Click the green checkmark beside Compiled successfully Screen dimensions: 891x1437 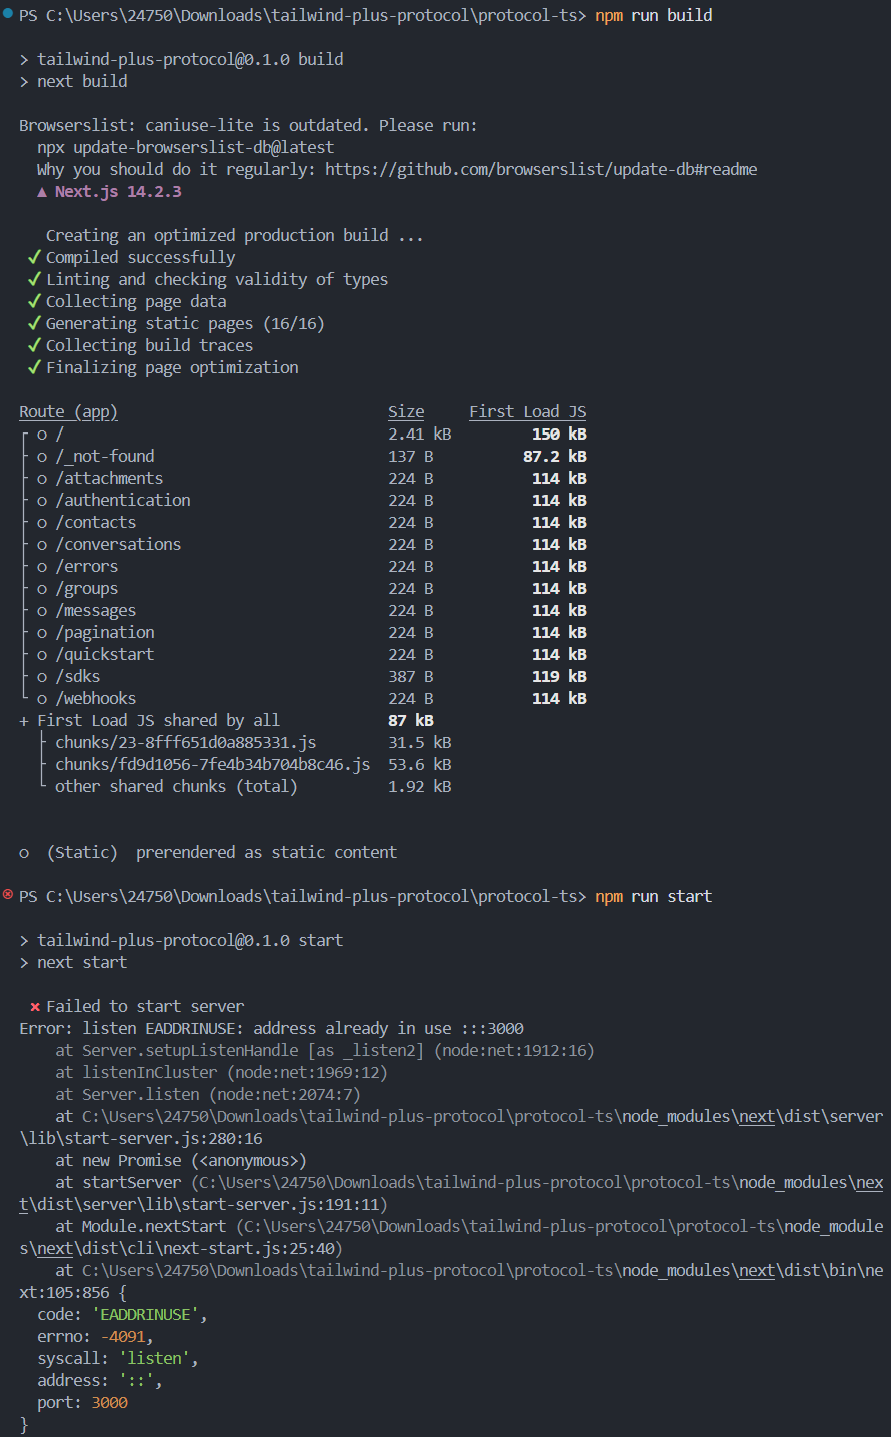(34, 257)
